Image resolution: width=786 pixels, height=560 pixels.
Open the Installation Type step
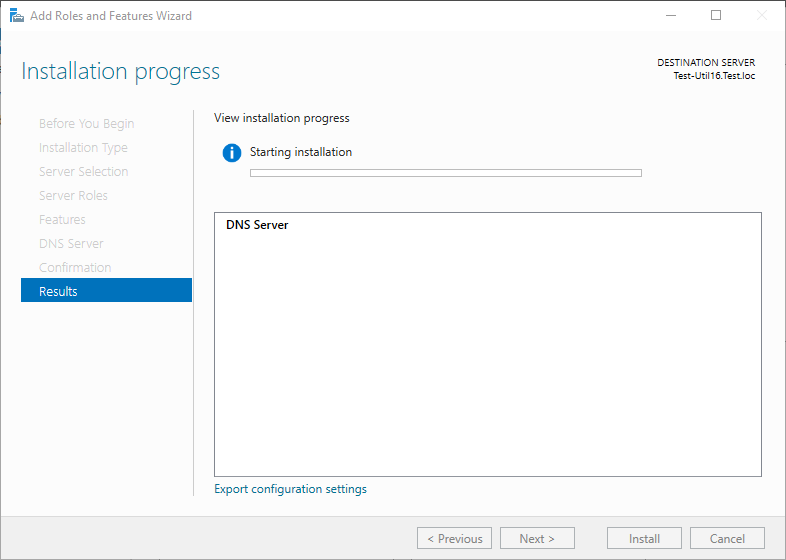83,147
